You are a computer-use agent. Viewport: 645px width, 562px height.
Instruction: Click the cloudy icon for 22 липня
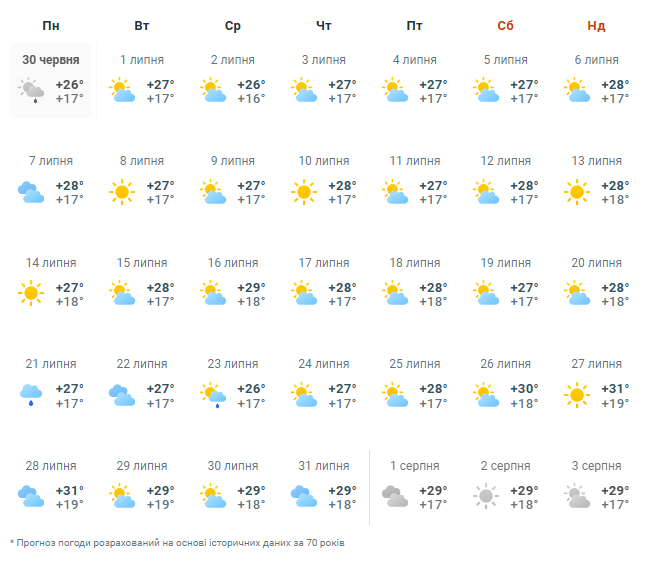(123, 395)
